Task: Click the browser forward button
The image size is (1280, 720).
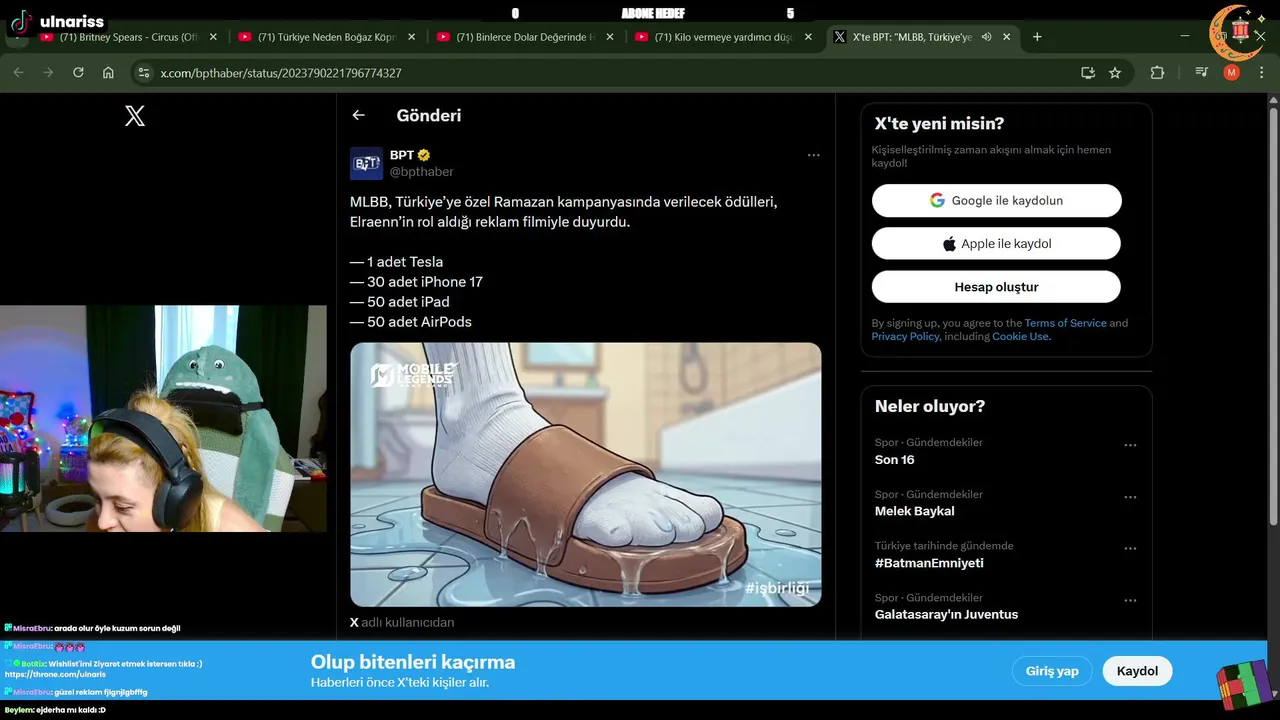Action: 48,72
